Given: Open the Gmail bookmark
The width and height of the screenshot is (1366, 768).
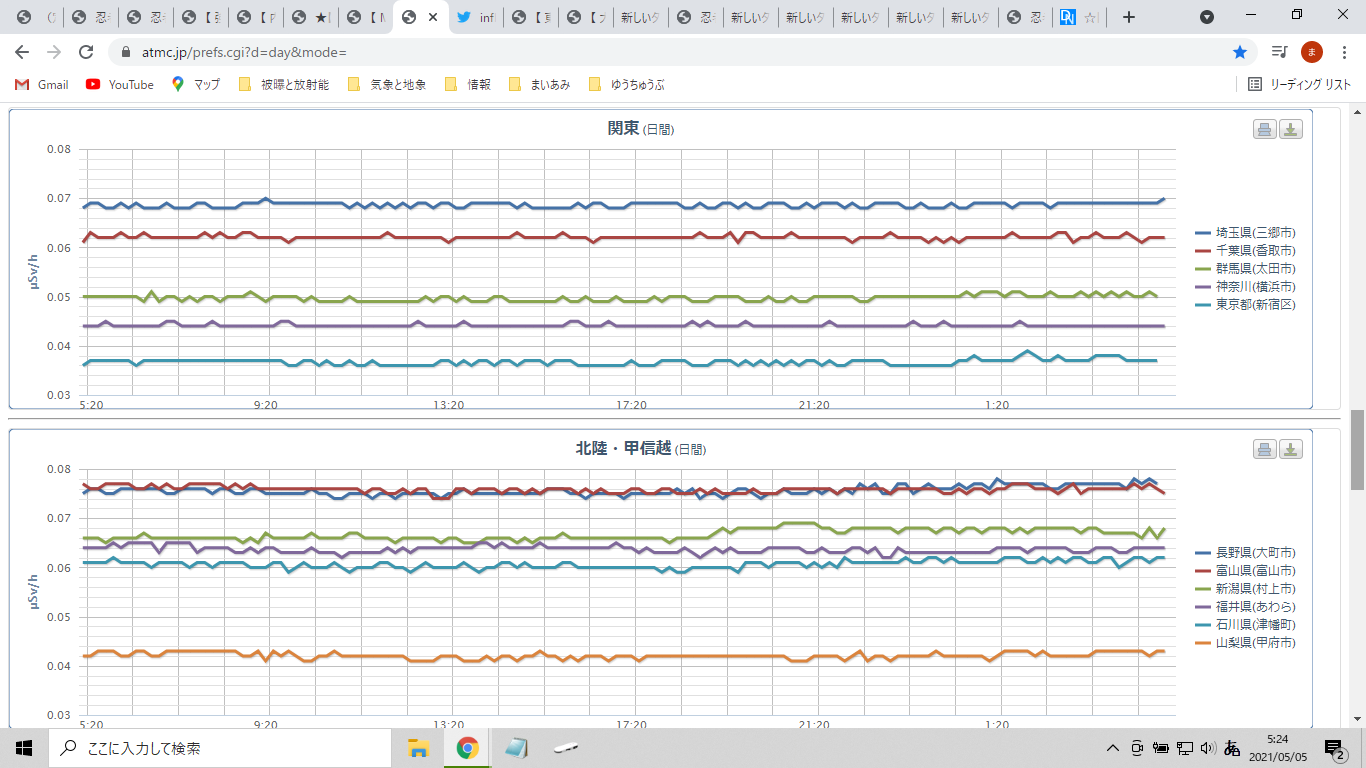Looking at the screenshot, I should click(x=42, y=85).
